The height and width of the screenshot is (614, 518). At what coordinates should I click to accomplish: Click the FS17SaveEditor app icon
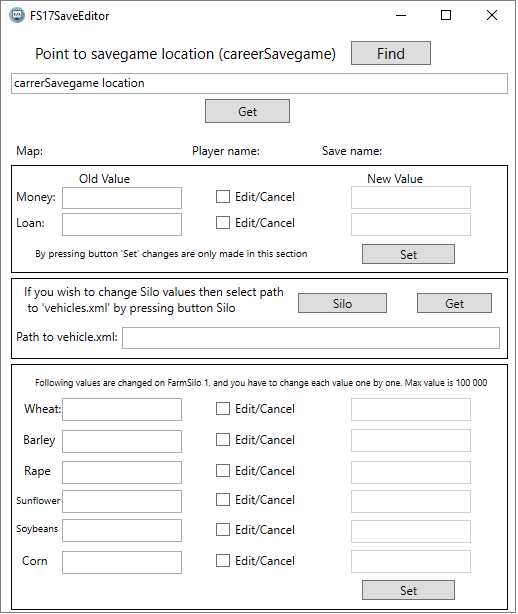pos(16,15)
